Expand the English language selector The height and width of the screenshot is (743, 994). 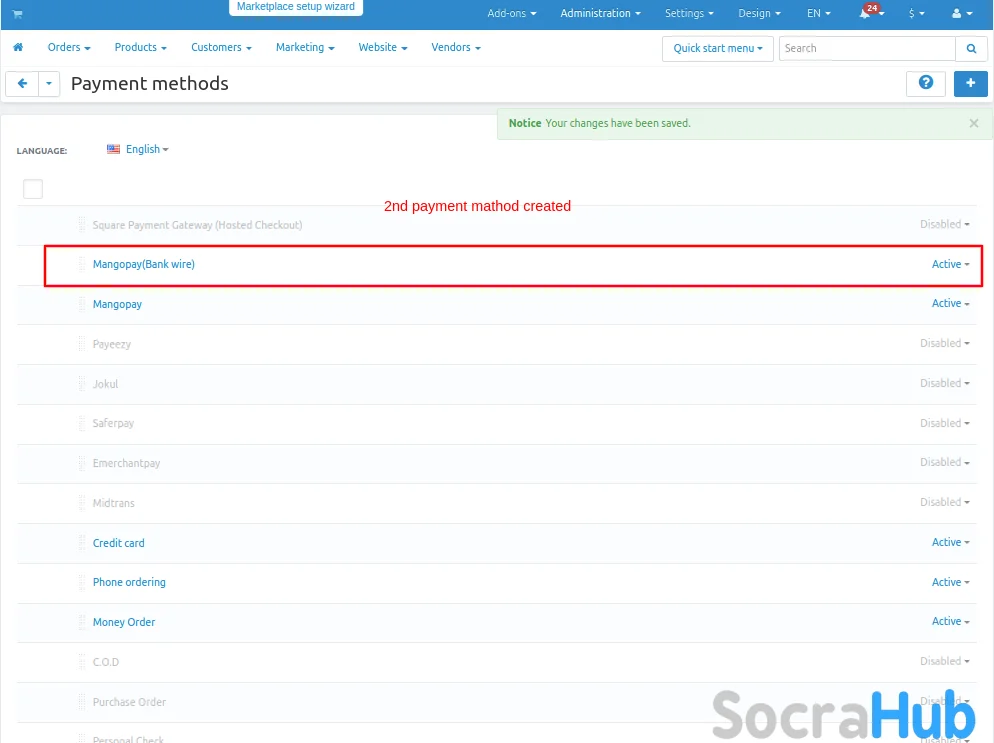coord(138,149)
